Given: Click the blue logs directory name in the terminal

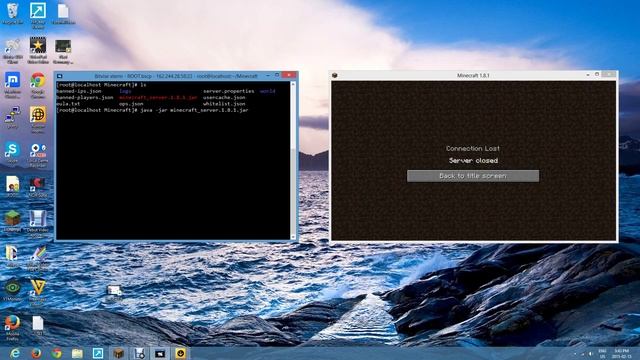Looking at the screenshot, I should tap(125, 91).
